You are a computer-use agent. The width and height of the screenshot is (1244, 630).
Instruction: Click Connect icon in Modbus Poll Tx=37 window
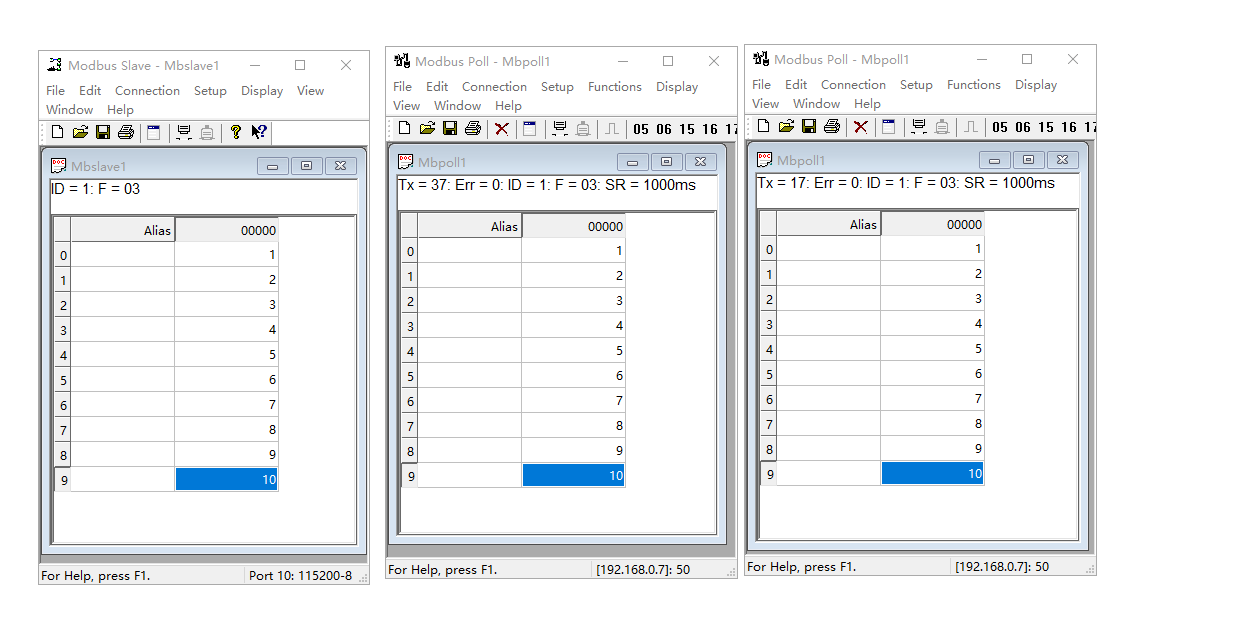click(560, 128)
